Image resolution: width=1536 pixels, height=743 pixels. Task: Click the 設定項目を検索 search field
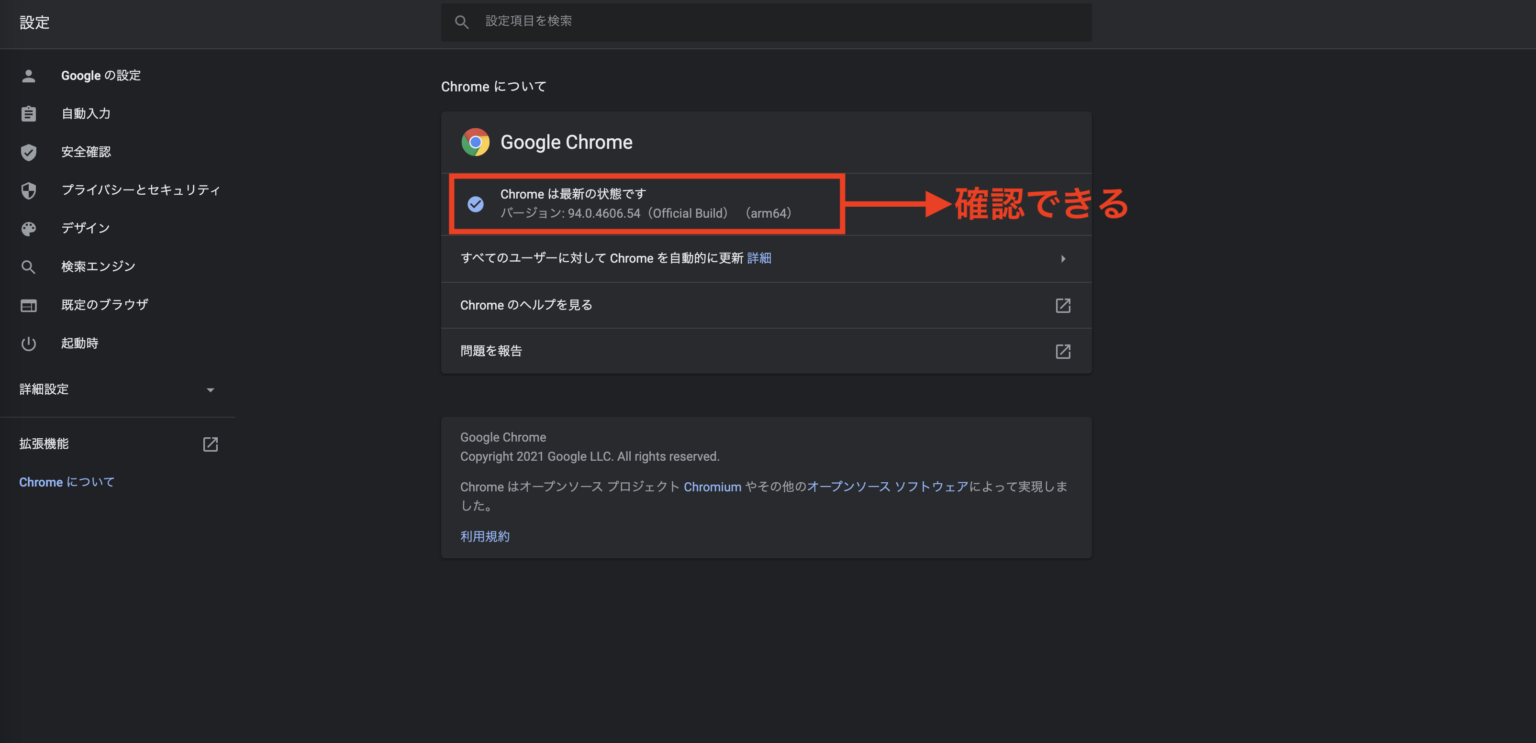tap(766, 20)
